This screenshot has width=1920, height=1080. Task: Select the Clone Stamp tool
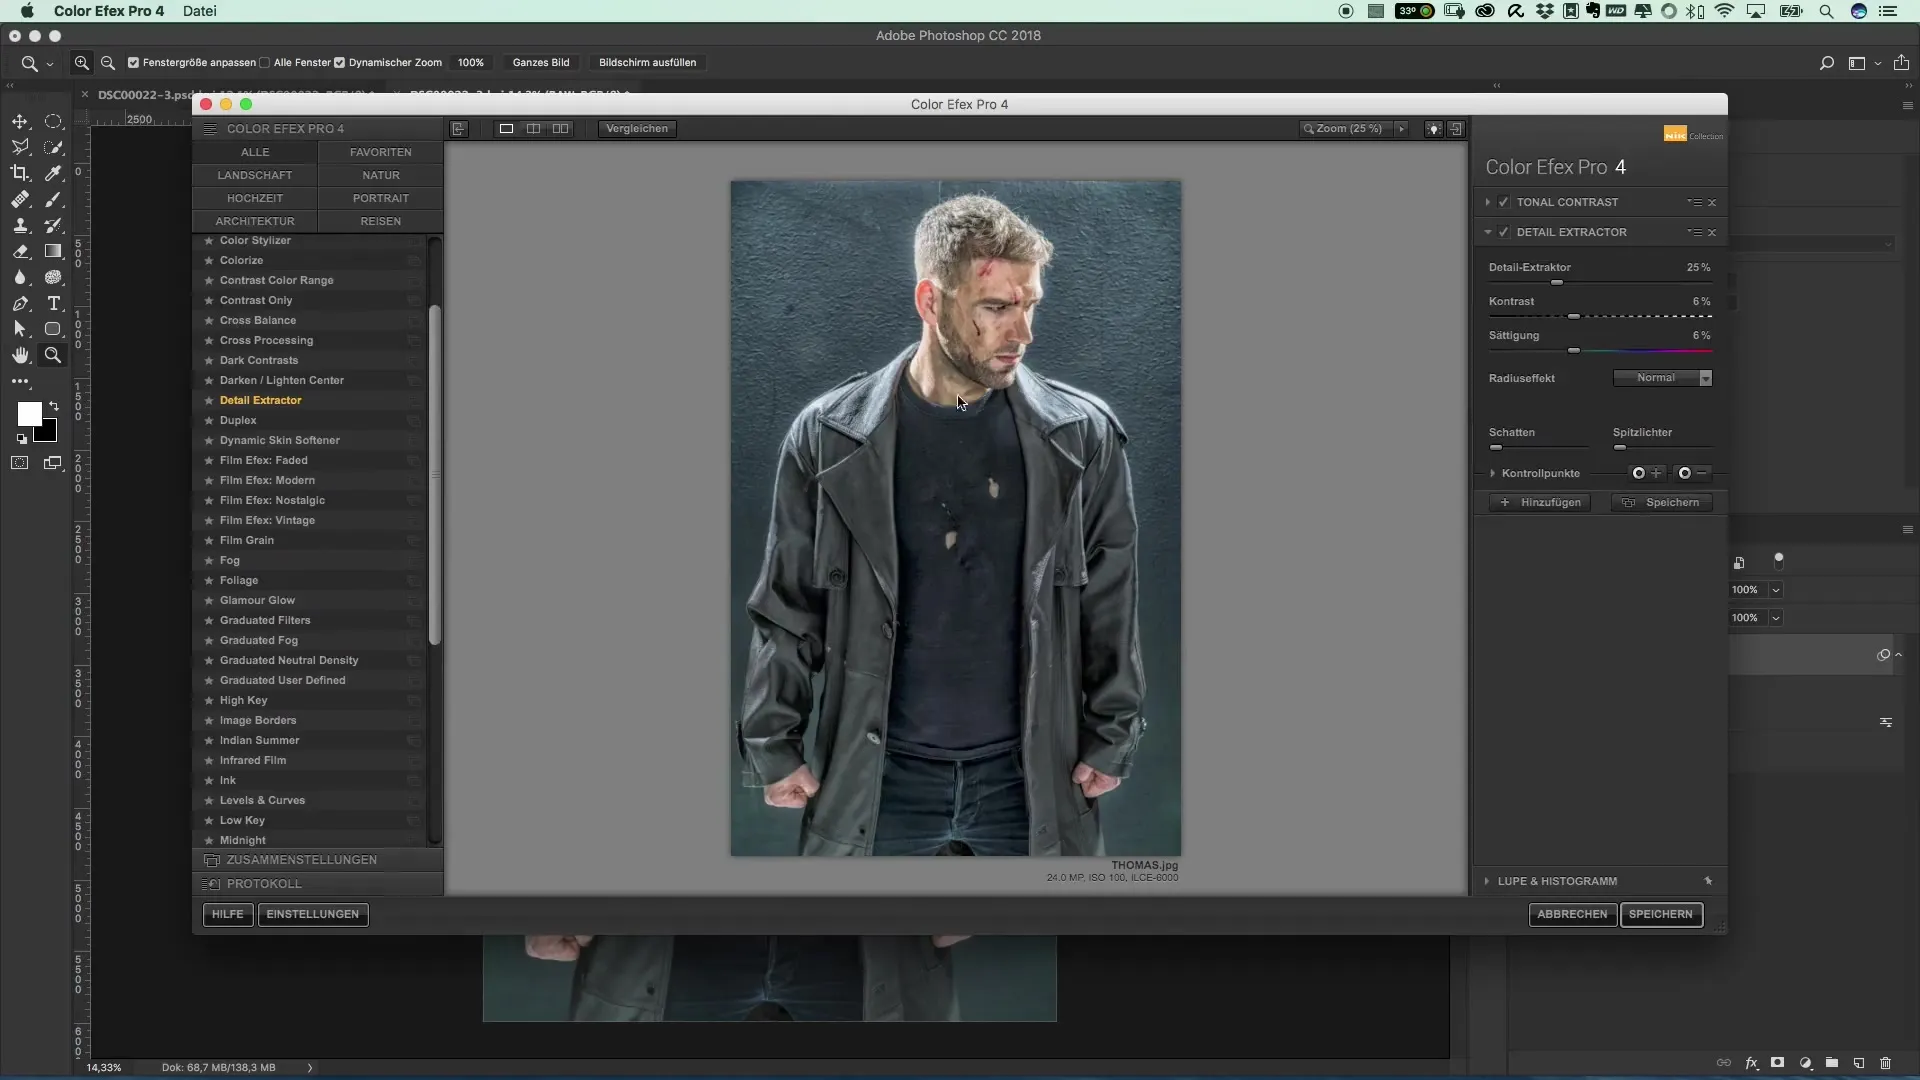point(20,225)
